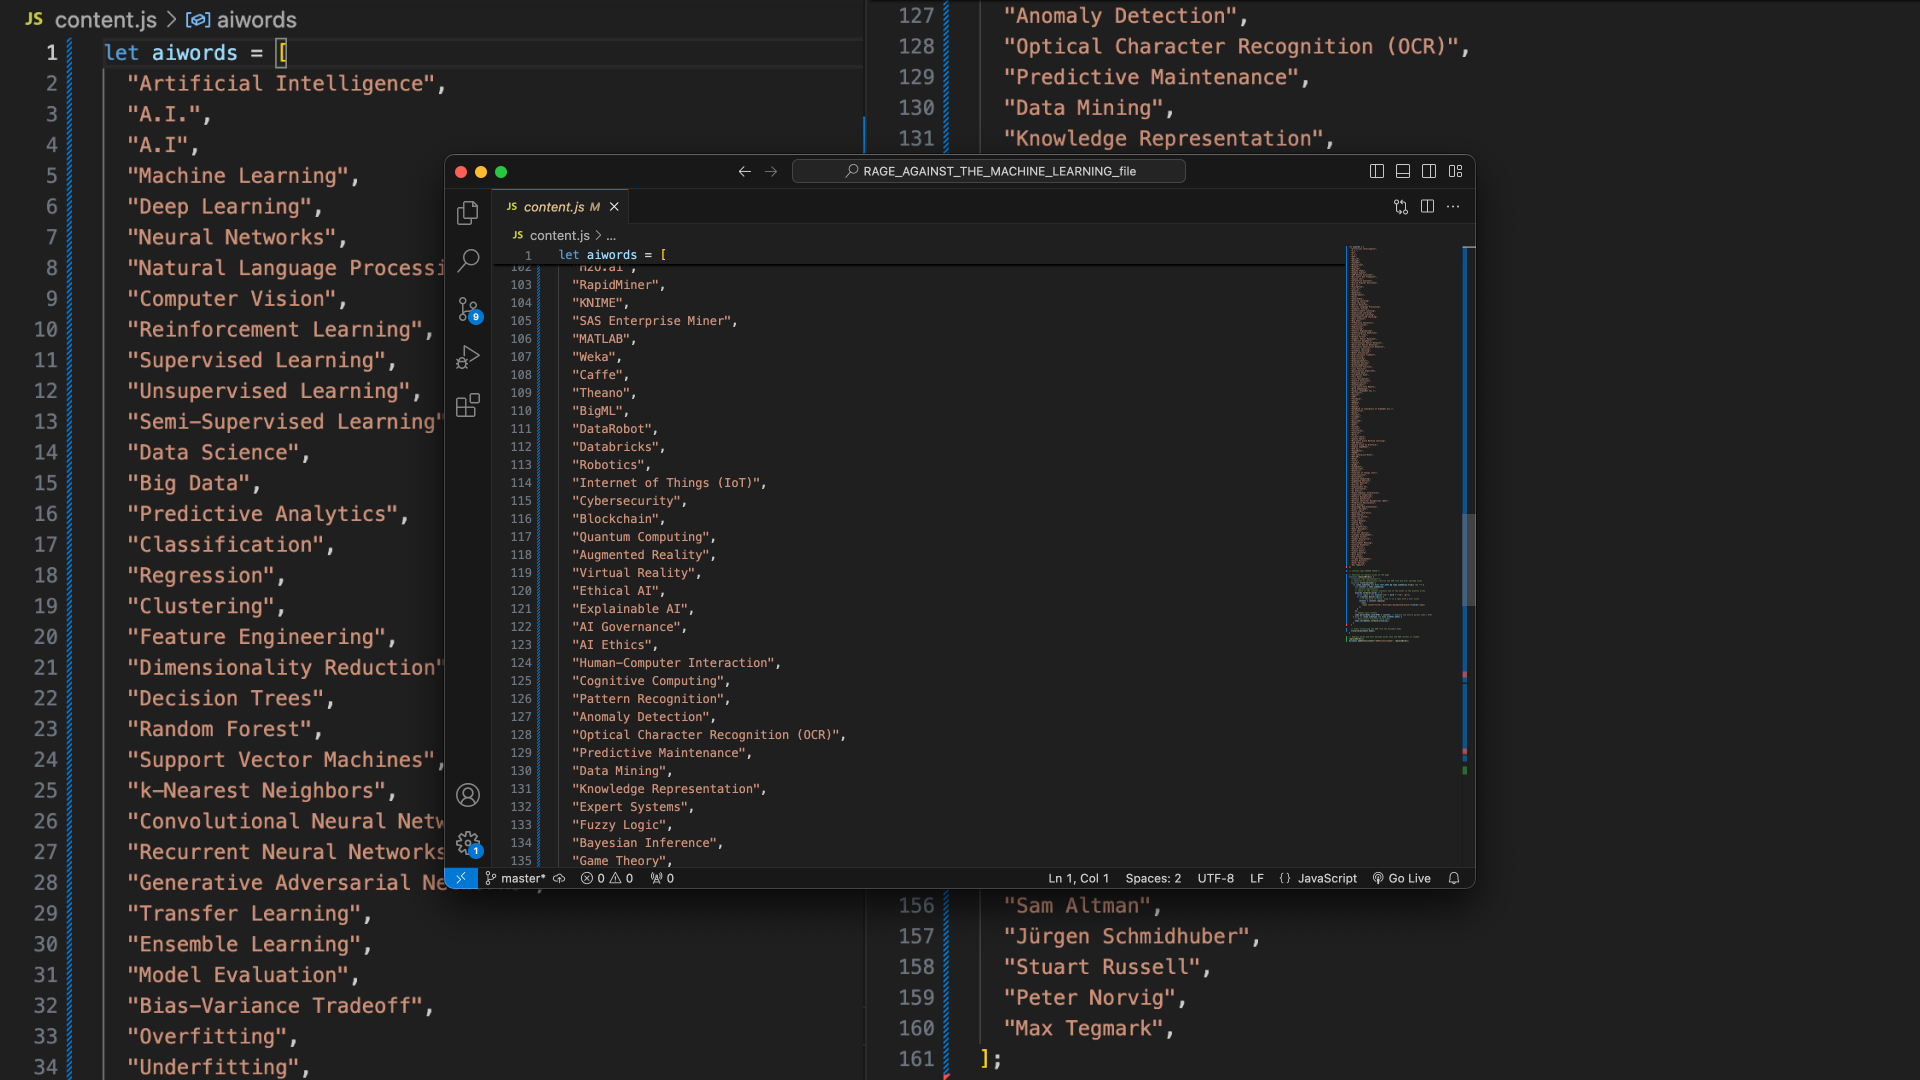Click "Human-Computer Interaction" on line 124
The height and width of the screenshot is (1080, 1920).
tap(673, 663)
